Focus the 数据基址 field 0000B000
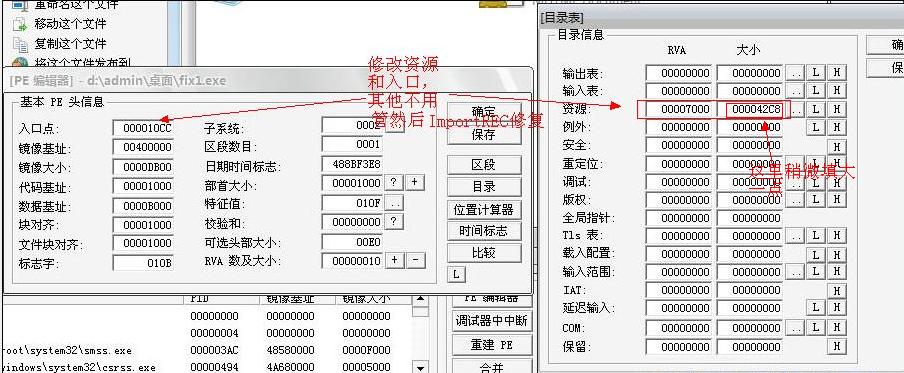The width and height of the screenshot is (904, 373). (142, 206)
